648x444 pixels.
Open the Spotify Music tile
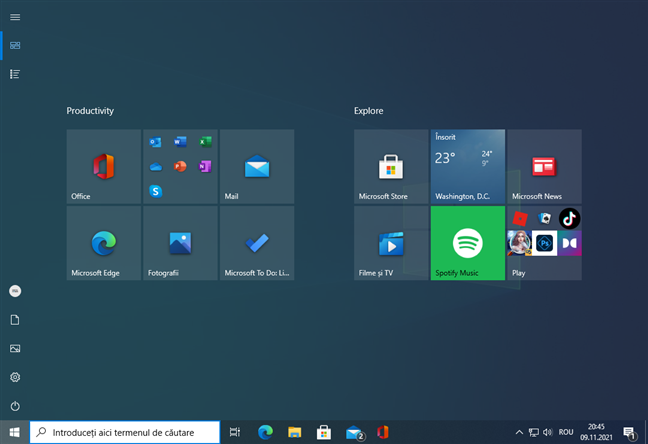pos(467,243)
